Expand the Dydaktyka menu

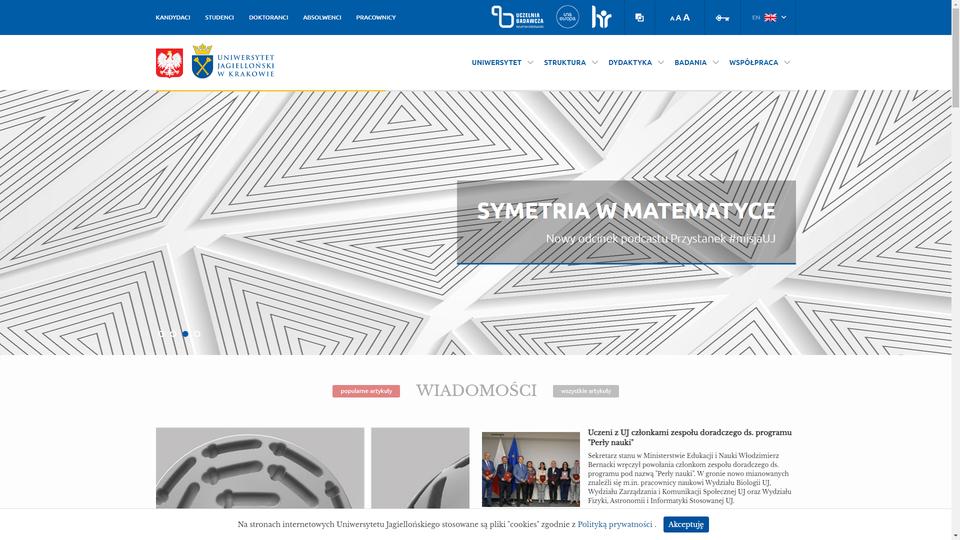coord(636,62)
